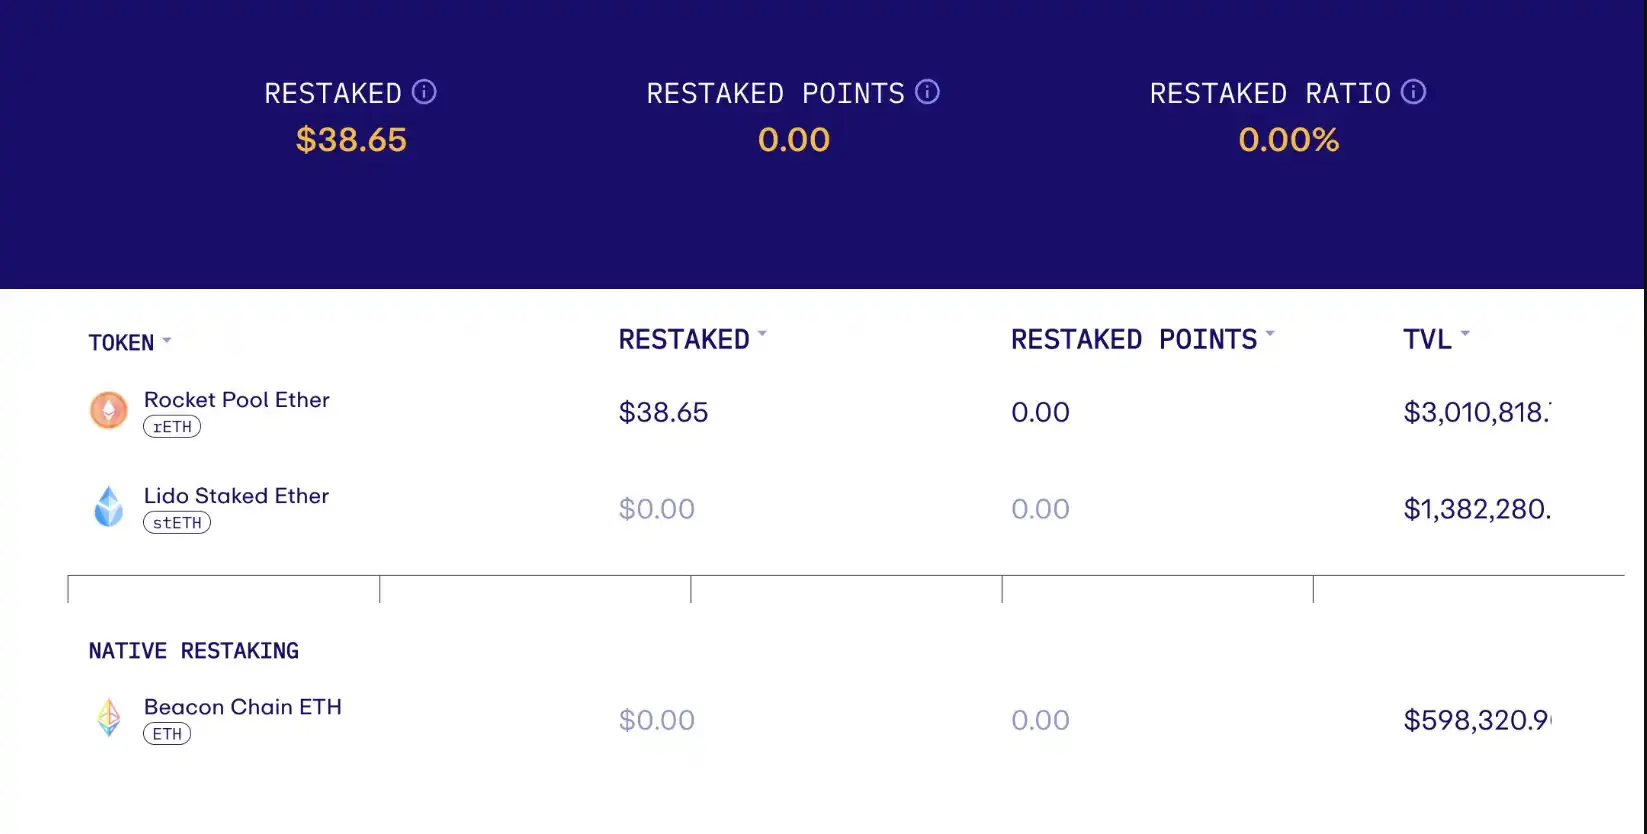
Task: Open the Rocket Pool Ether token row
Action: coord(820,412)
